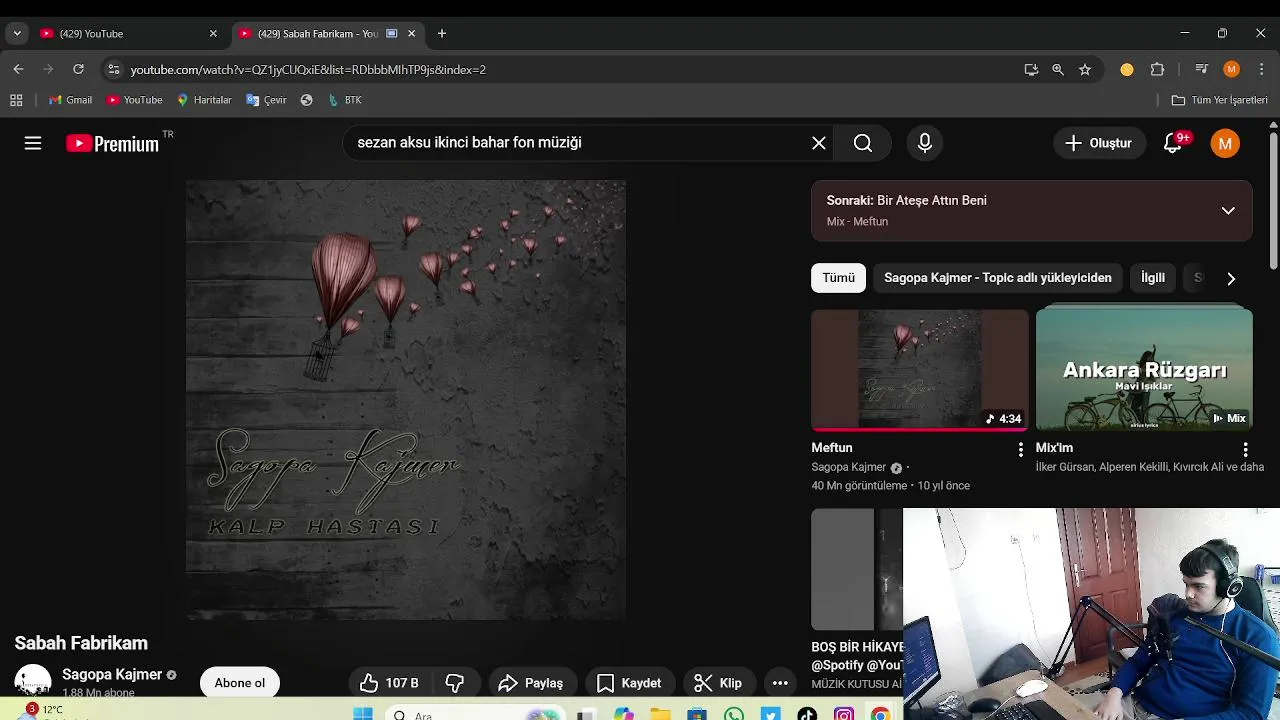This screenshot has width=1280, height=720.
Task: Open Haritalar bookmark
Action: [x=204, y=100]
